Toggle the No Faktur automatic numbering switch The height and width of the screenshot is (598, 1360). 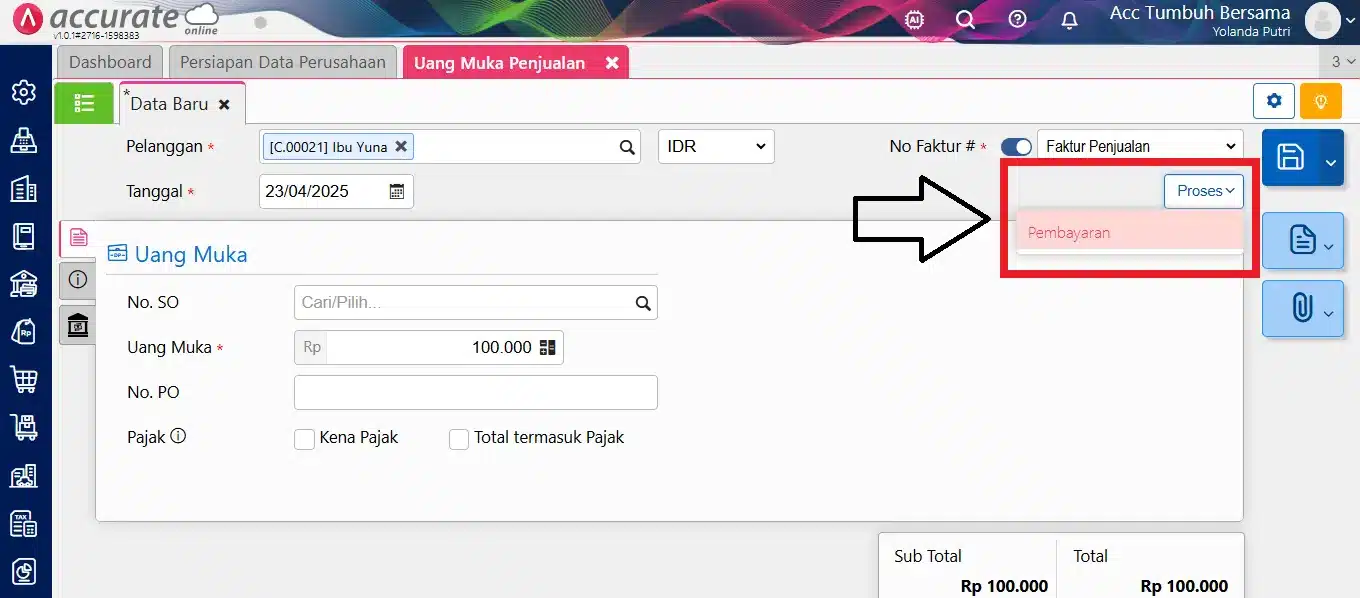click(1016, 147)
